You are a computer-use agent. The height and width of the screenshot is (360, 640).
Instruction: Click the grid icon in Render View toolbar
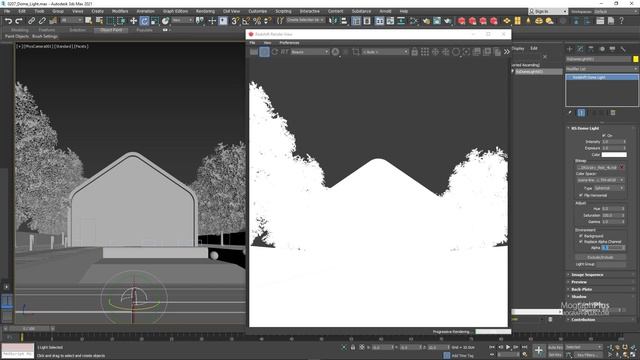tap(425, 52)
